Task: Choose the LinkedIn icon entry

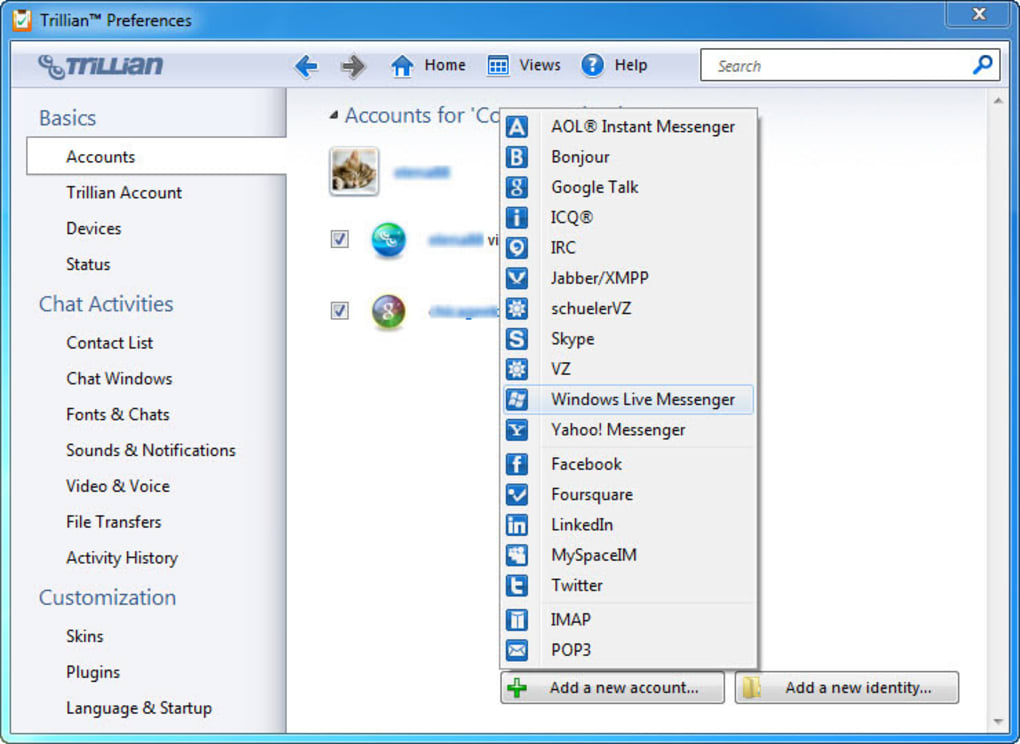Action: (517, 525)
